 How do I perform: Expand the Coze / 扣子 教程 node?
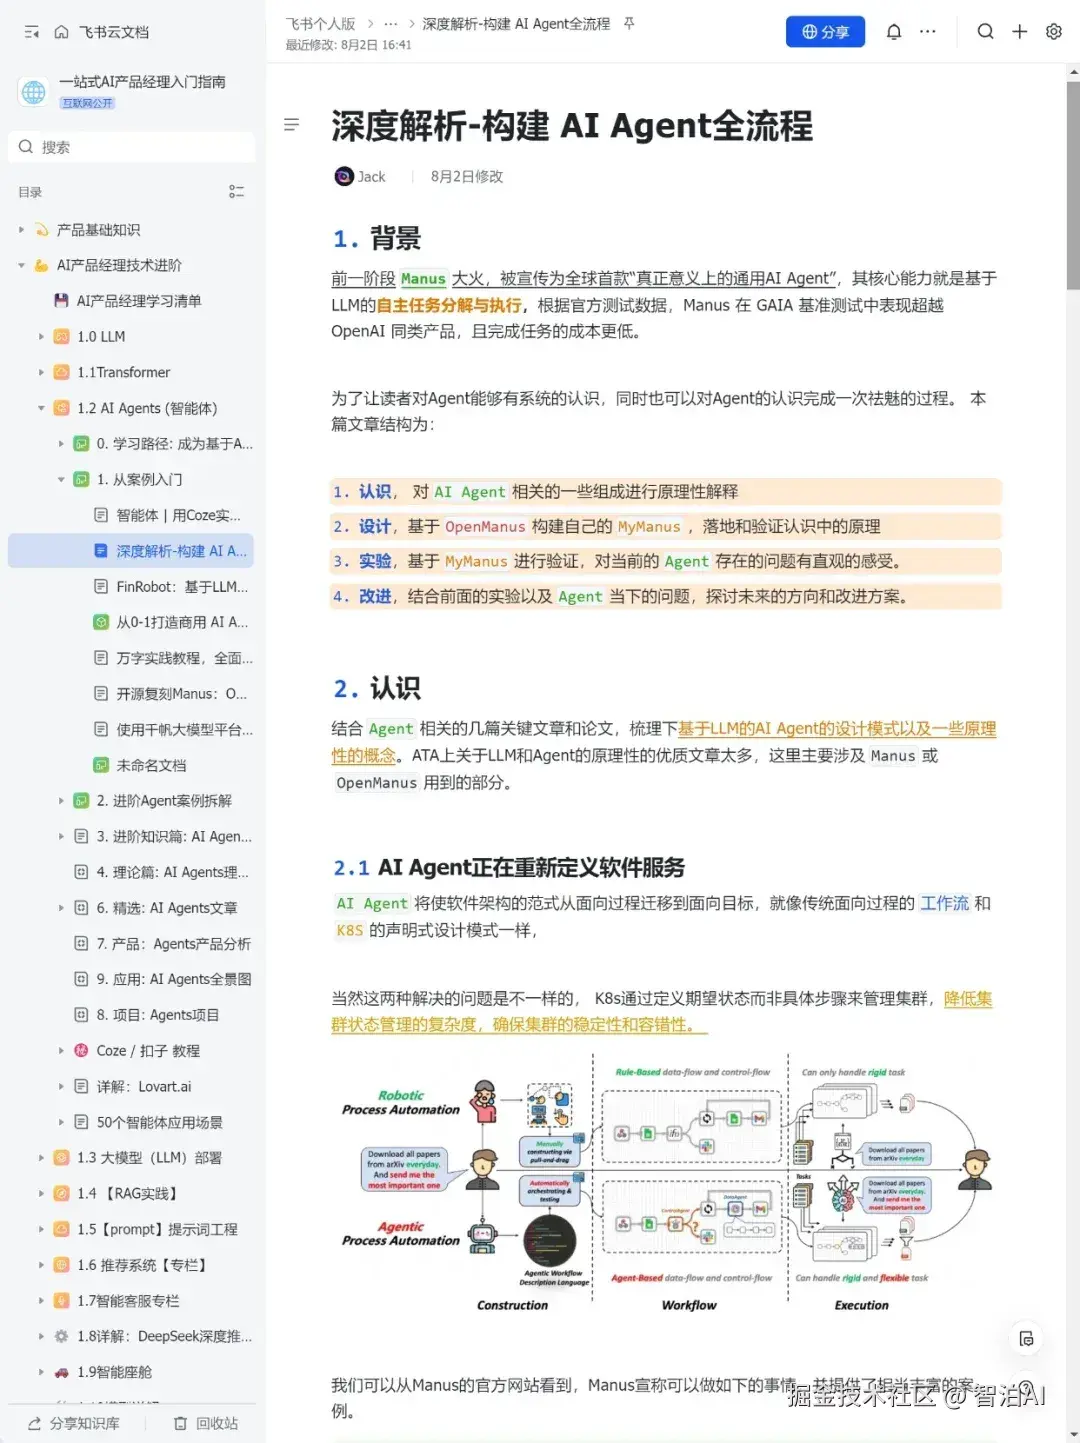61,1051
